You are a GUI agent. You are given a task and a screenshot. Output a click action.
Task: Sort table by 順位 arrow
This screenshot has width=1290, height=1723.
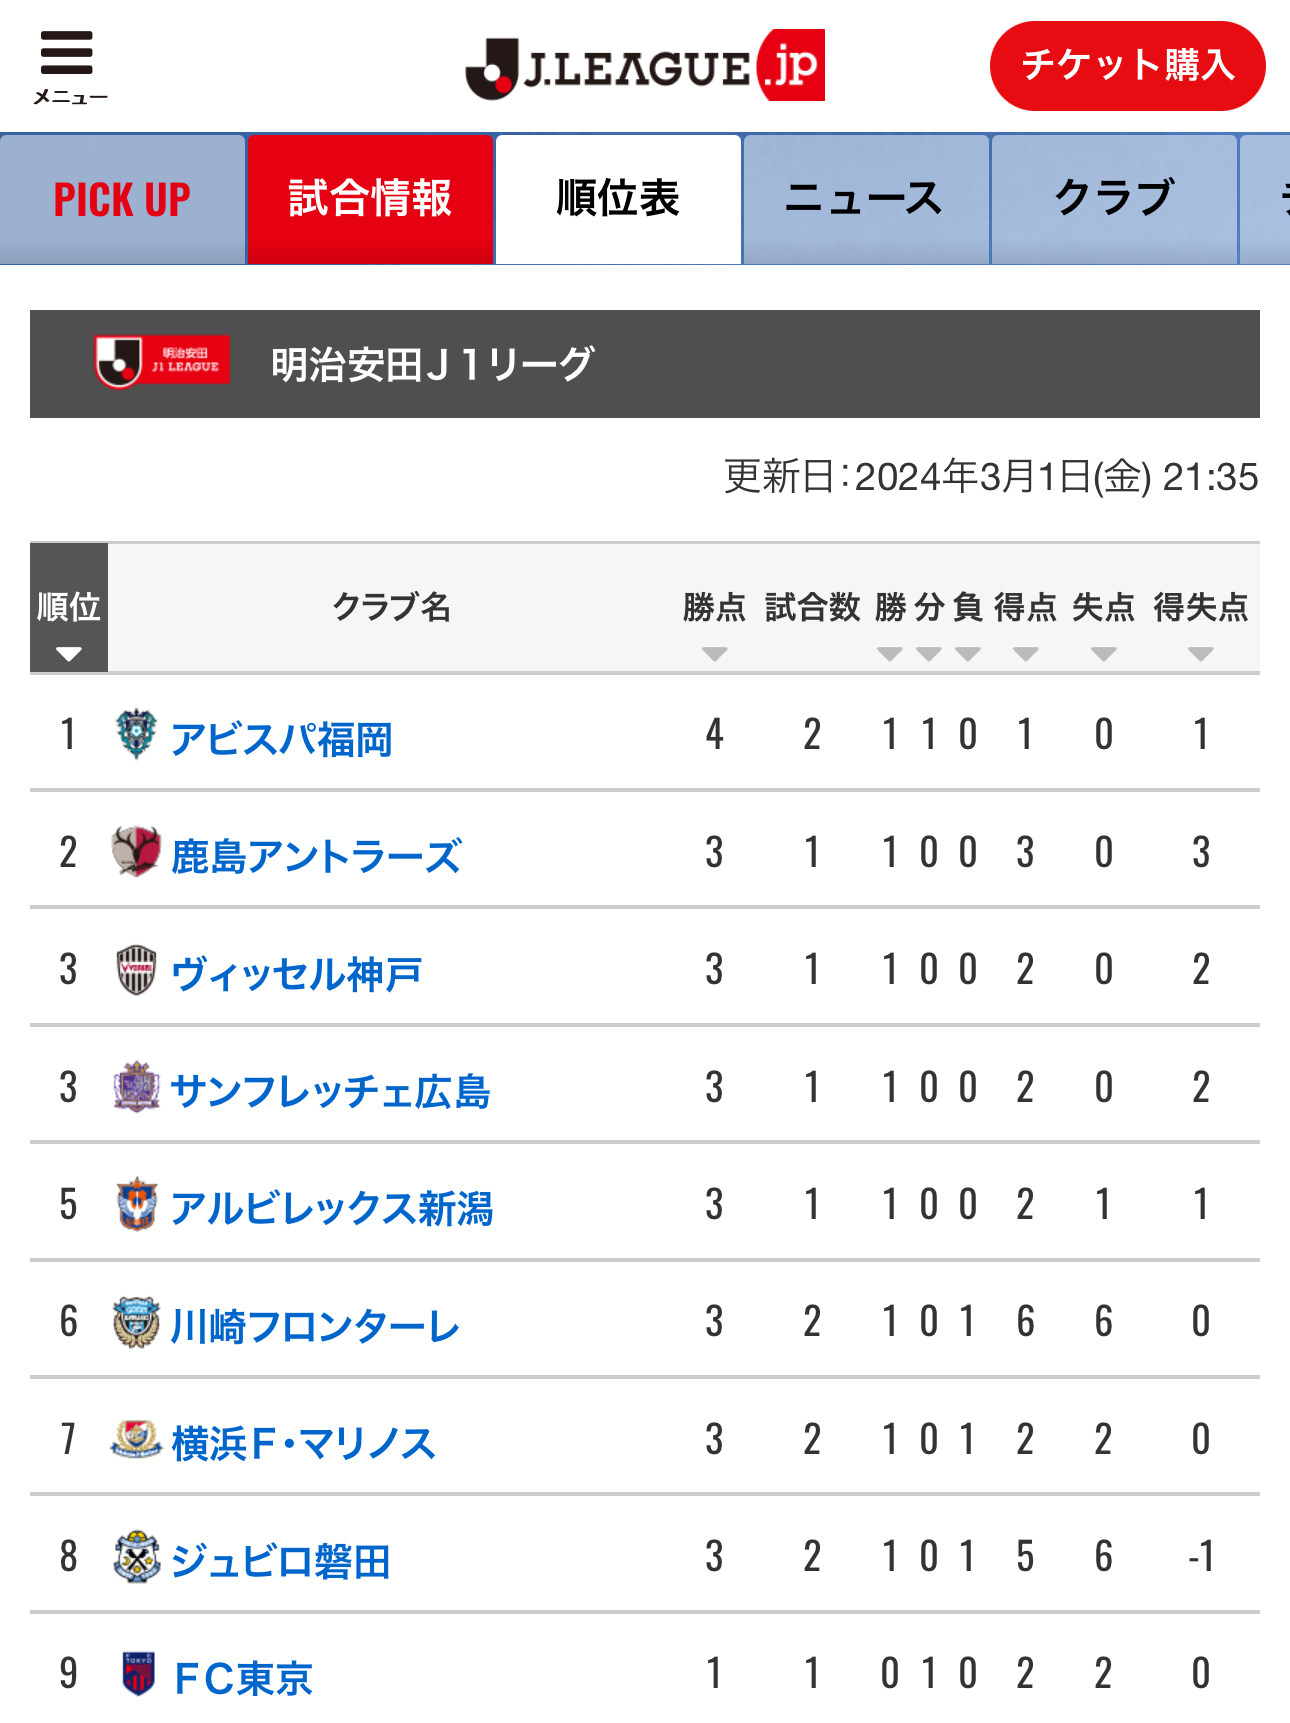coord(69,654)
